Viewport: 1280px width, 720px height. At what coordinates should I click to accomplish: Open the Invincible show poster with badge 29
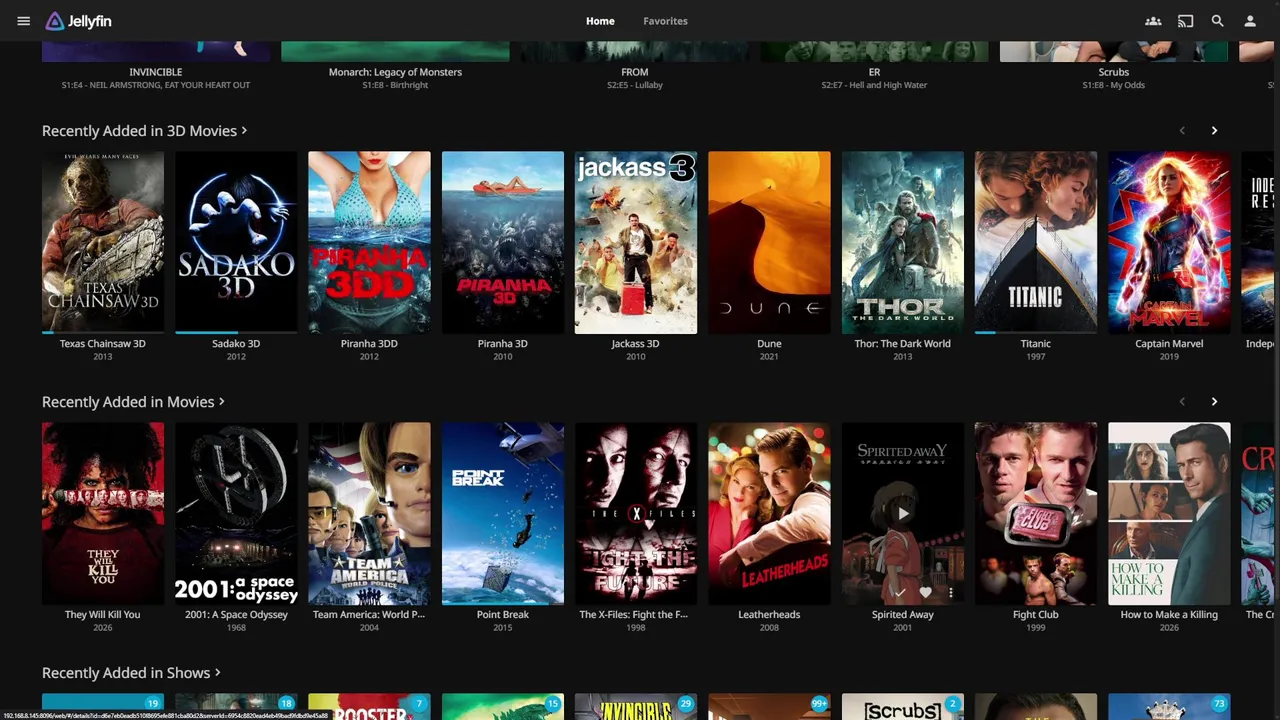636,707
